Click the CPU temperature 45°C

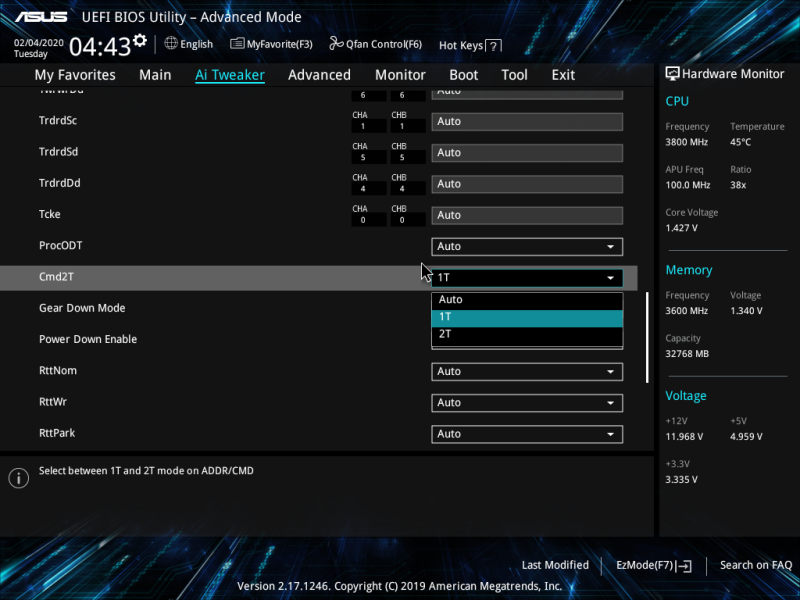[x=740, y=142]
